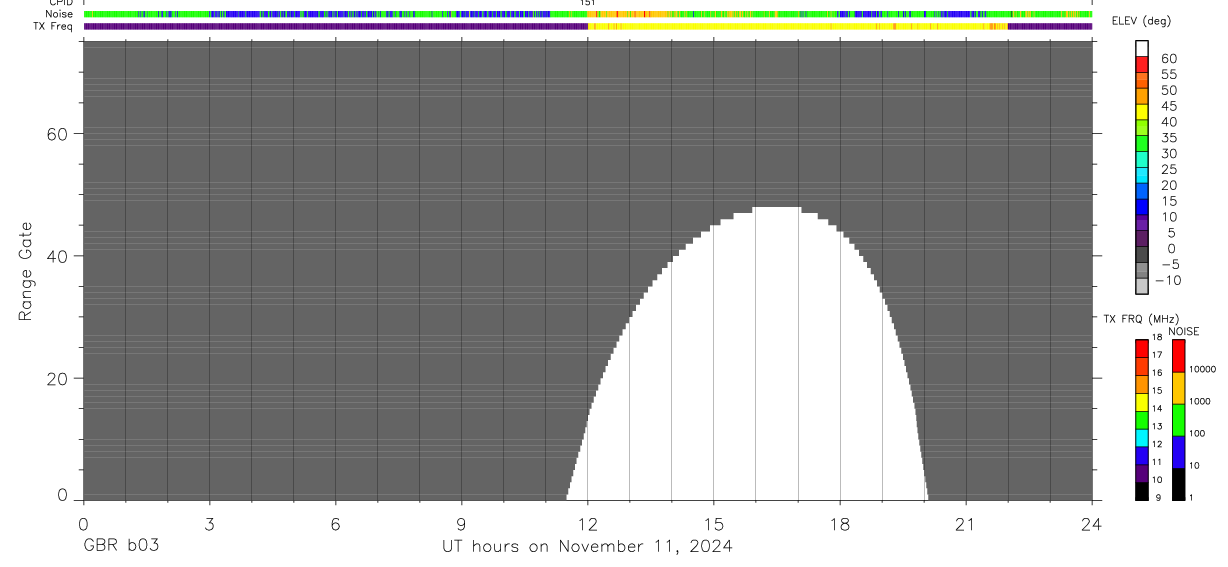1228x567 pixels.
Task: Click TX FRQ scale label '14'
Action: pyautogui.click(x=1158, y=408)
